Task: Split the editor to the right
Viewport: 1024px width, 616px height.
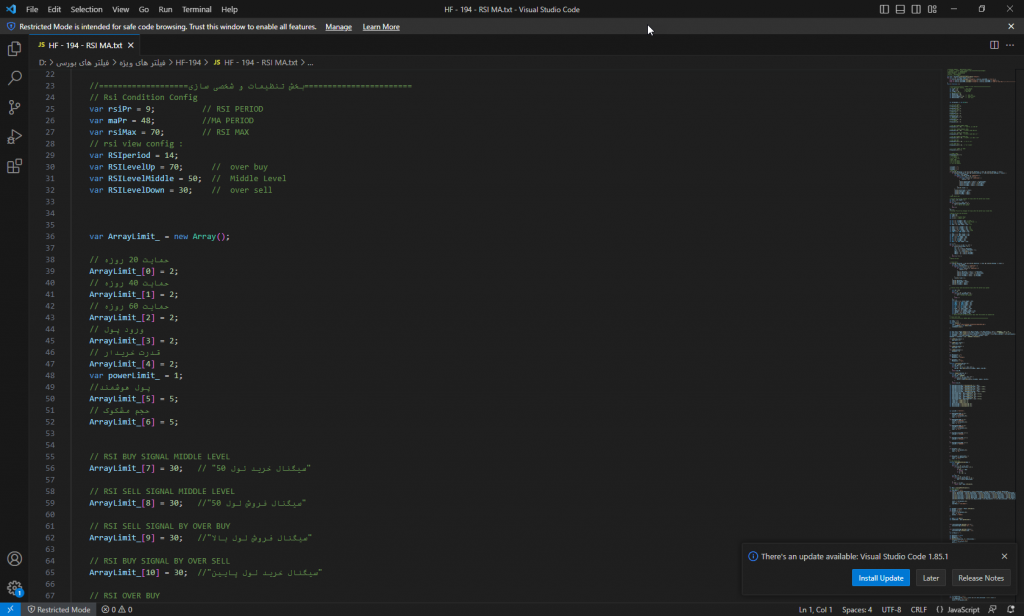Action: [x=994, y=45]
